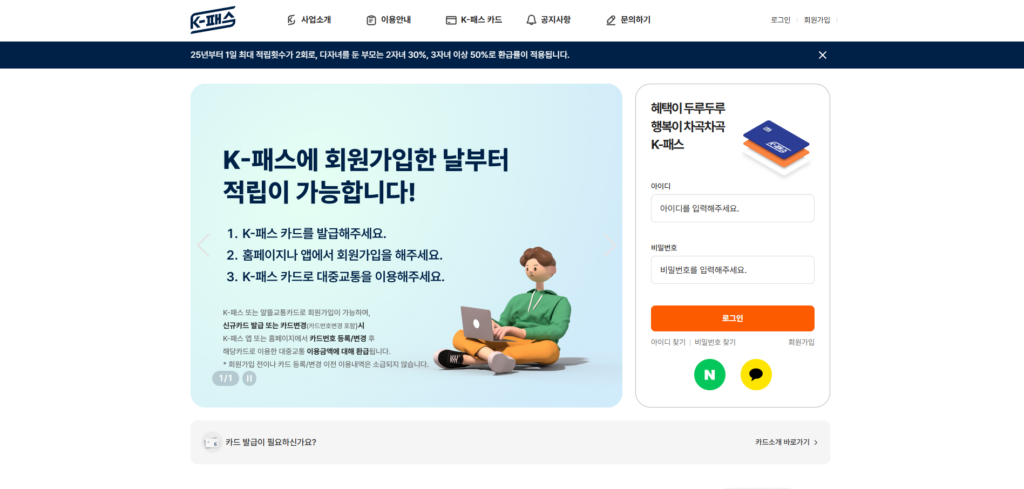Screen dimensions: 1024x489
Task: Click the bell icon beside 공지사항
Action: coord(531,20)
